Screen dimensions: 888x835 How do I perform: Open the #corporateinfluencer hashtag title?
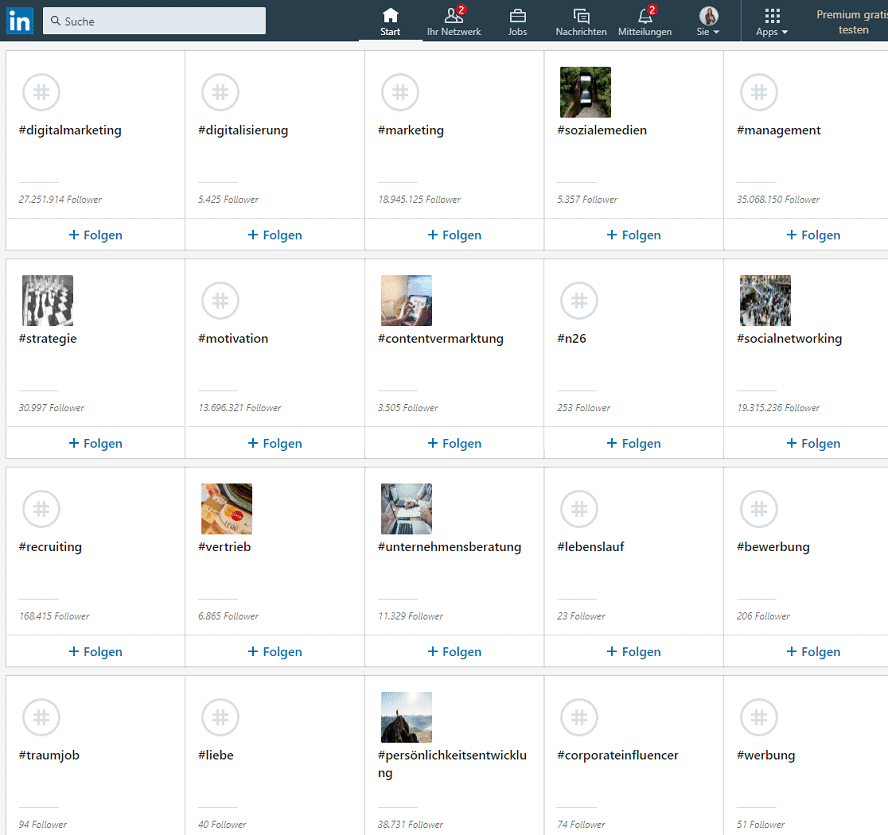click(618, 756)
